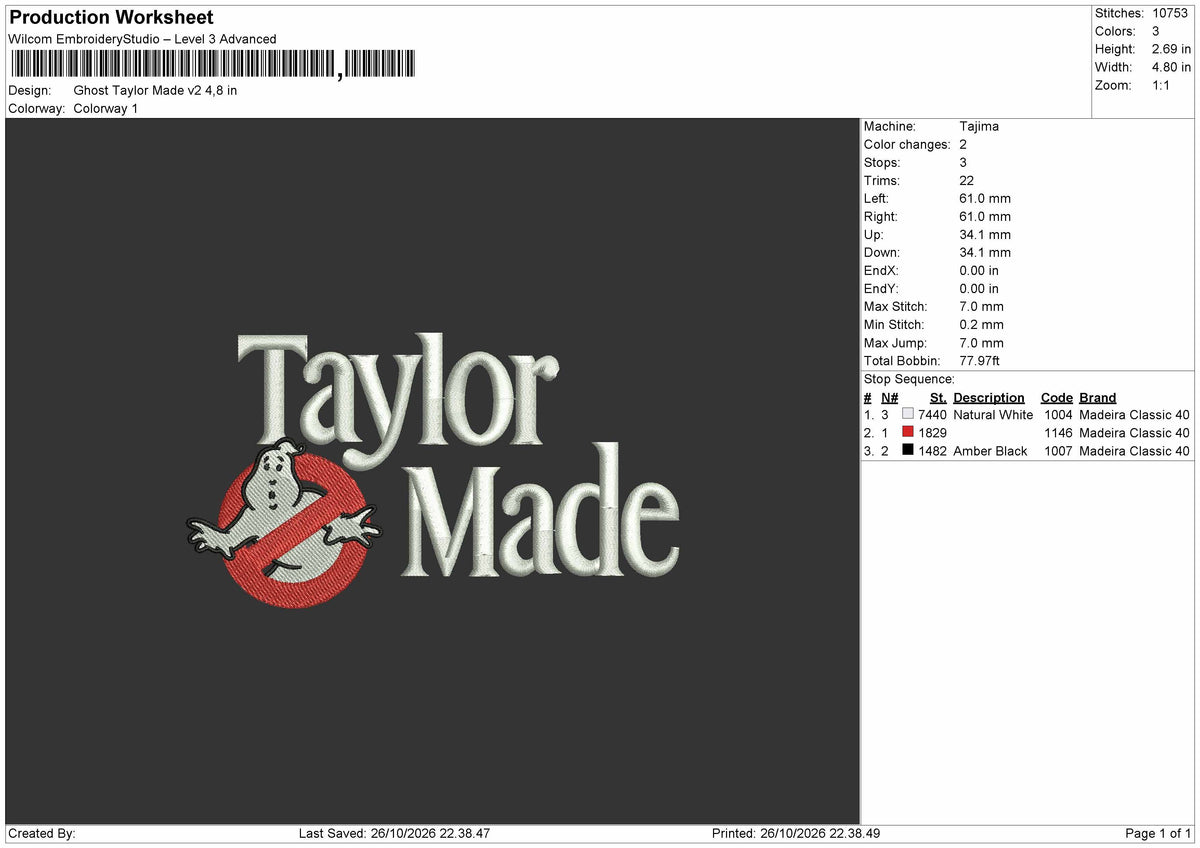Click the Page 1 of 1 text
The image size is (1200, 848).
click(x=1158, y=834)
